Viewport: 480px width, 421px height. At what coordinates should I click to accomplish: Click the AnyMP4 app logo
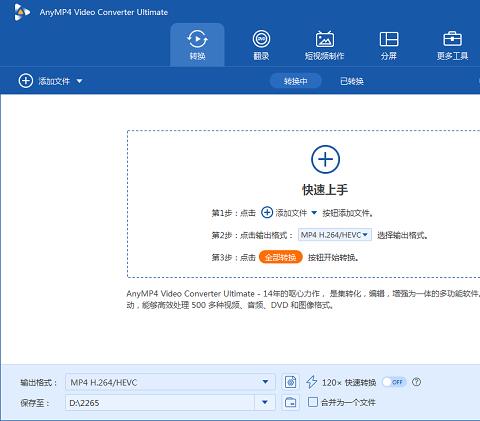pyautogui.click(x=22, y=12)
